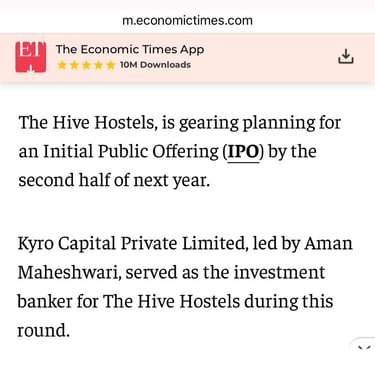Viewport: 375px width, 372px height.
Task: Select the m.economictimes.com address bar
Action: pyautogui.click(x=187, y=21)
